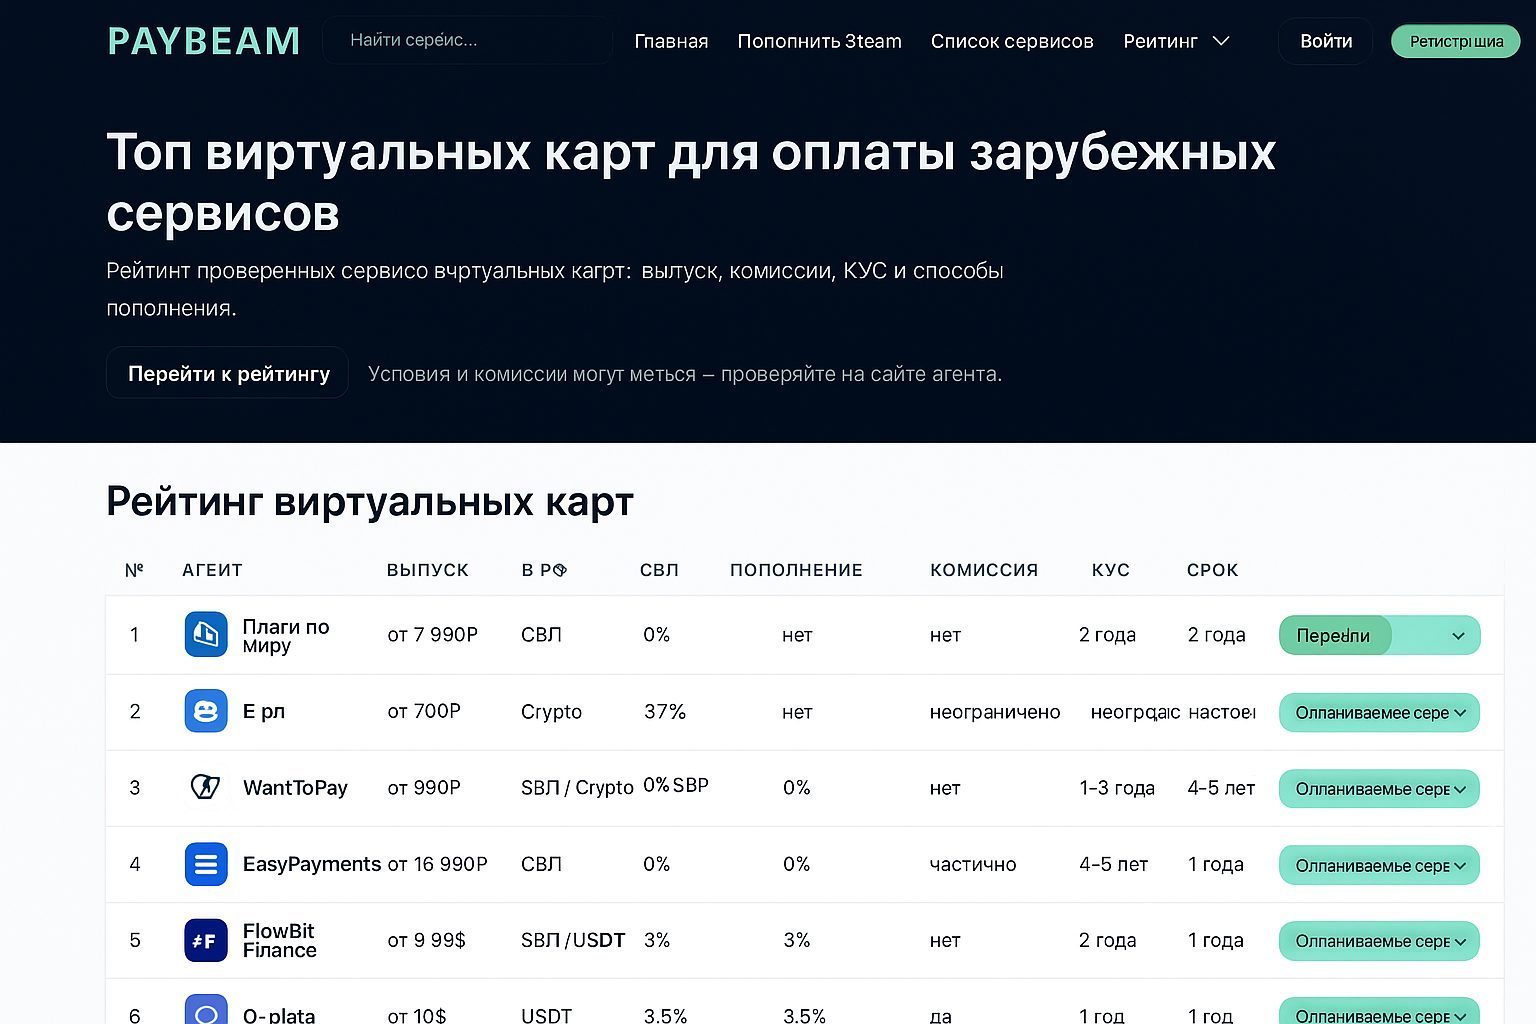Image resolution: width=1536 pixels, height=1024 pixels.
Task: Expand the services dropdown in row 2
Action: click(1379, 712)
